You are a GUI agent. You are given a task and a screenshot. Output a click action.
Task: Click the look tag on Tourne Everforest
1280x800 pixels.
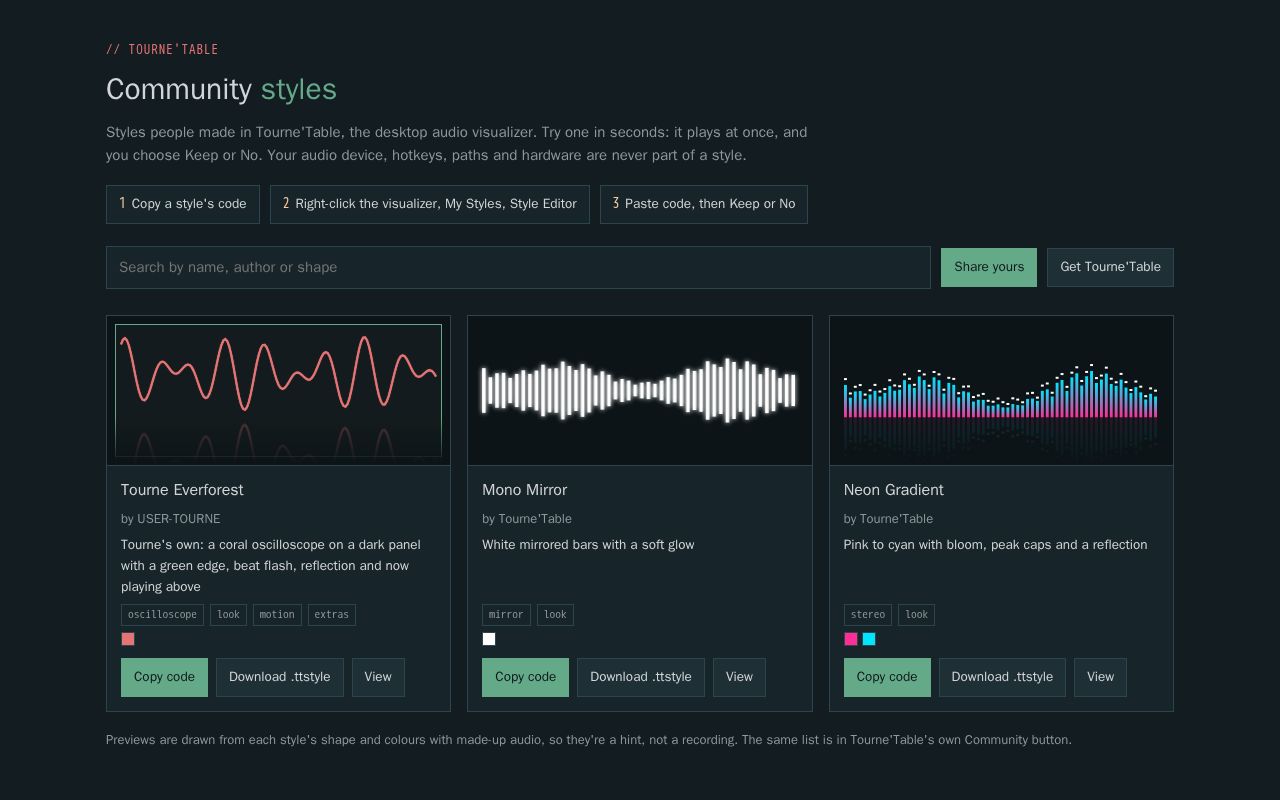(x=228, y=615)
